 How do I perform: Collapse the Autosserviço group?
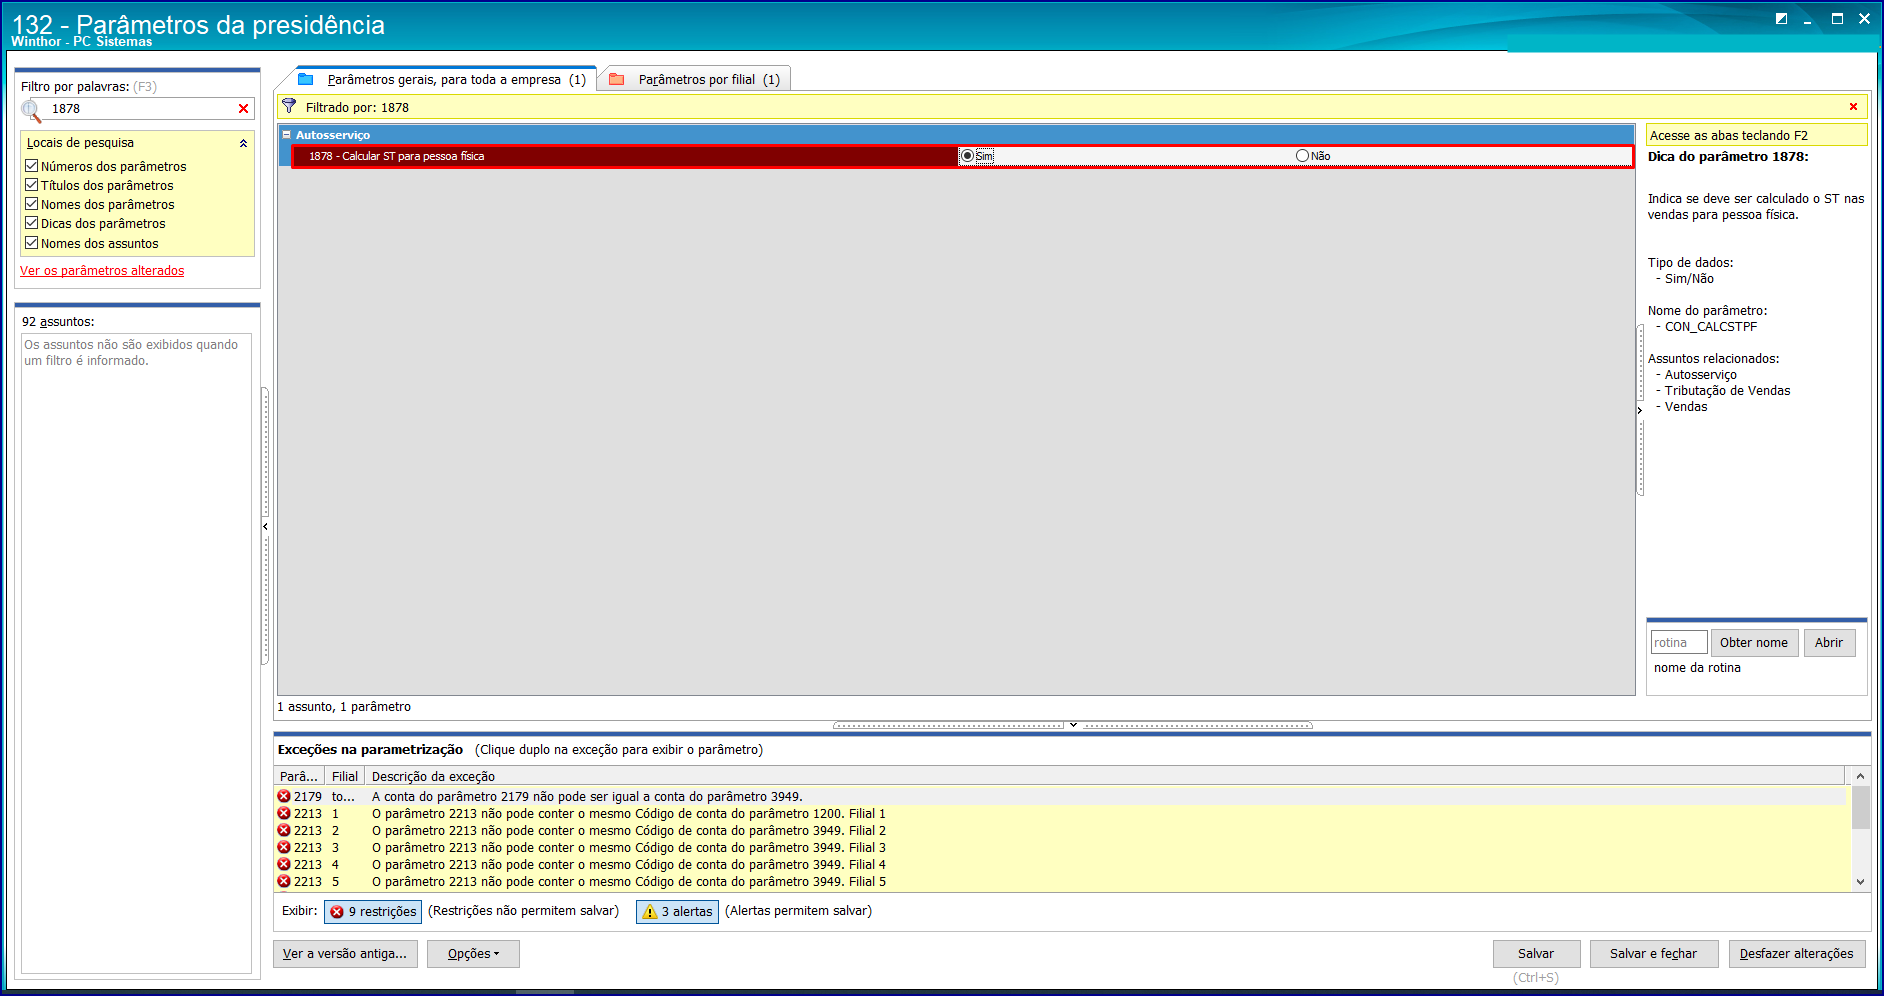click(x=286, y=135)
